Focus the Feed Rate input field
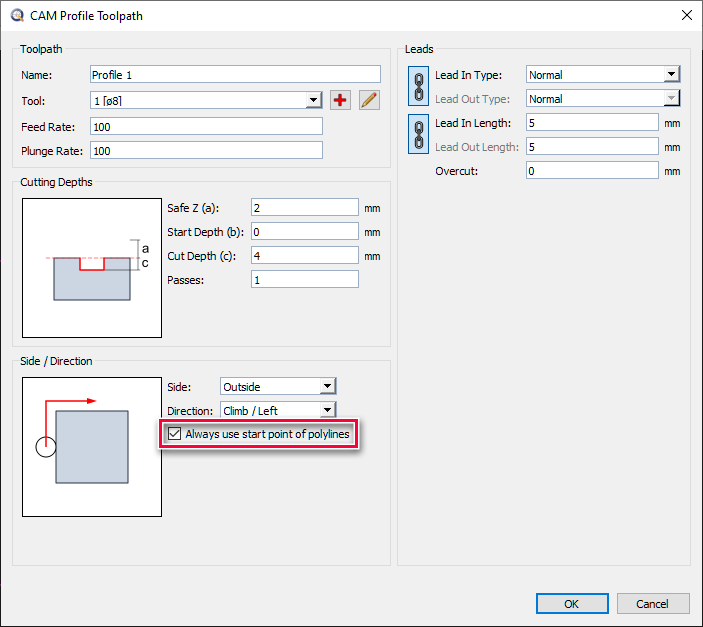 click(x=206, y=126)
